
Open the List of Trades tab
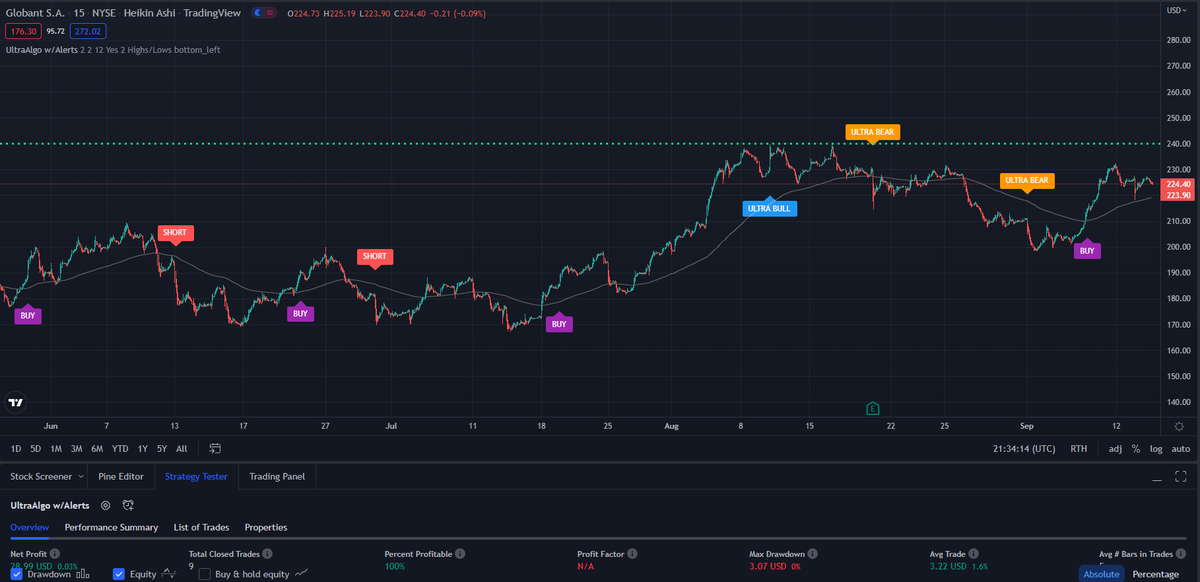(201, 527)
